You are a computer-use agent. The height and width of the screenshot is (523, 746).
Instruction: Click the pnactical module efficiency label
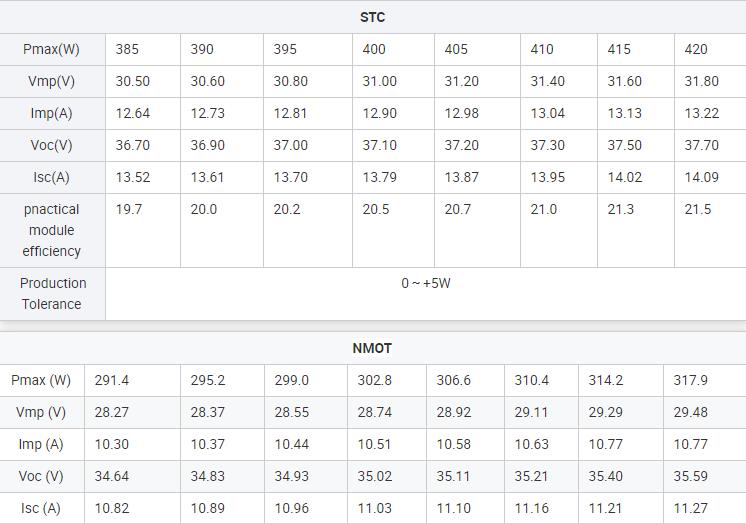51,230
